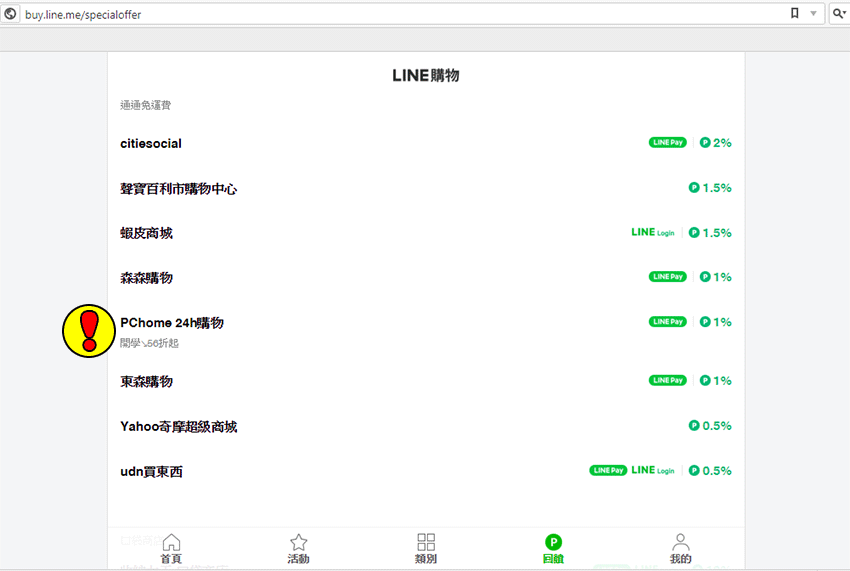Open udn買東西 store
850x571 pixels.
pos(426,471)
